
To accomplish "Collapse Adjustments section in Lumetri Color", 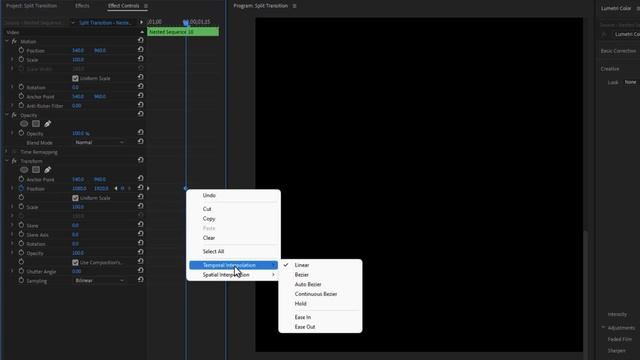I will [x=603, y=327].
